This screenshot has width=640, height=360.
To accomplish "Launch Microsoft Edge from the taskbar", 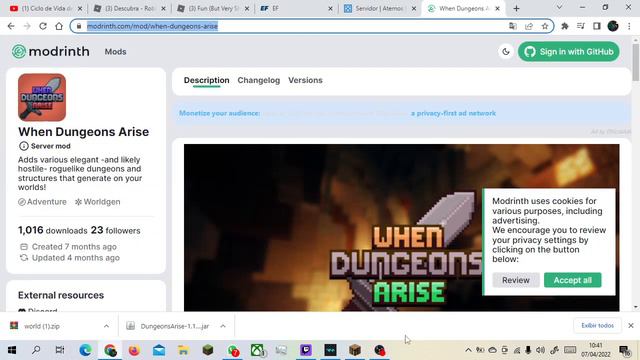I will [85, 350].
